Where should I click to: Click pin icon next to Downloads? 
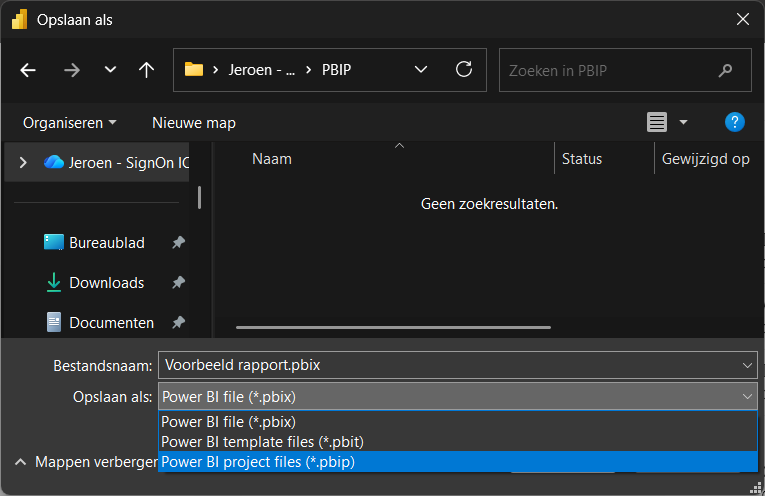click(x=179, y=282)
